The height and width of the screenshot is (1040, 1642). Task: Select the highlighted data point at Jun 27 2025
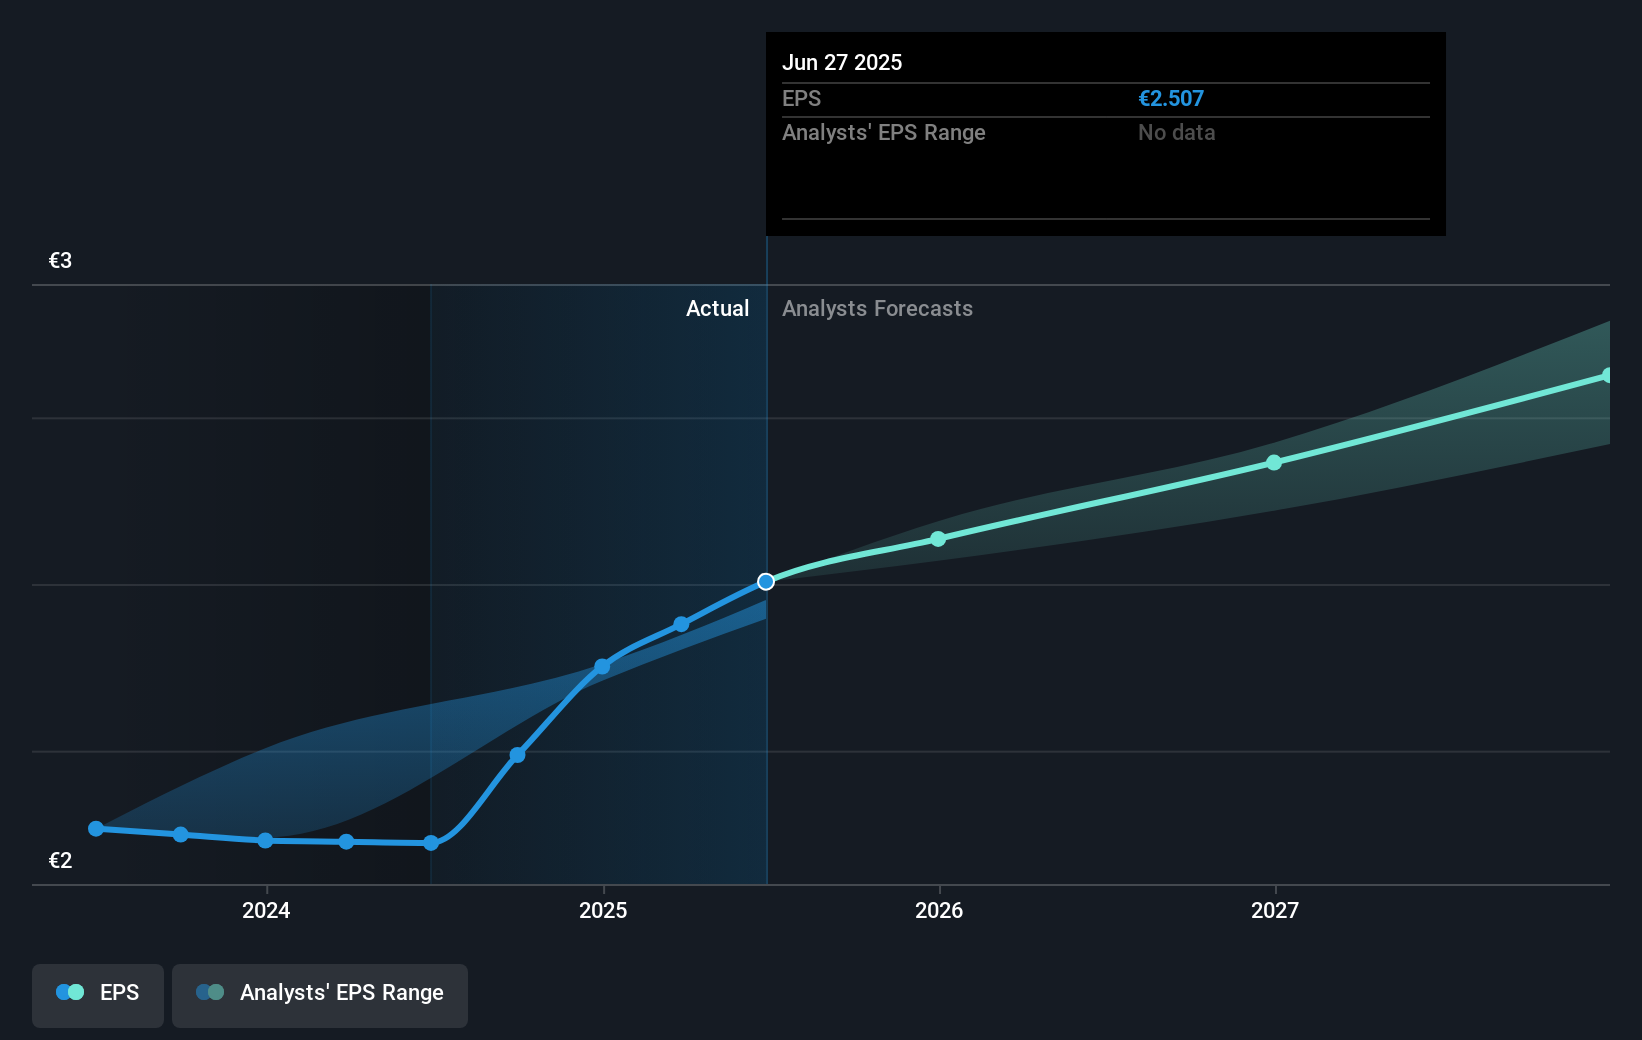(766, 581)
